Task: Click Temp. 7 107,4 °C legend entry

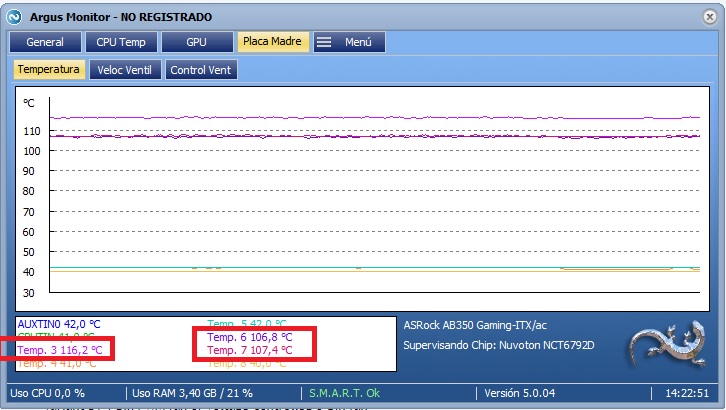Action: click(x=250, y=351)
